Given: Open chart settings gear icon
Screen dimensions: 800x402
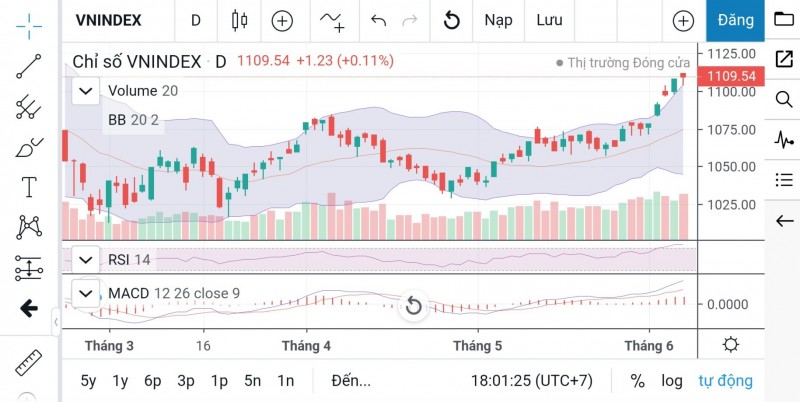Looking at the screenshot, I should tap(731, 345).
